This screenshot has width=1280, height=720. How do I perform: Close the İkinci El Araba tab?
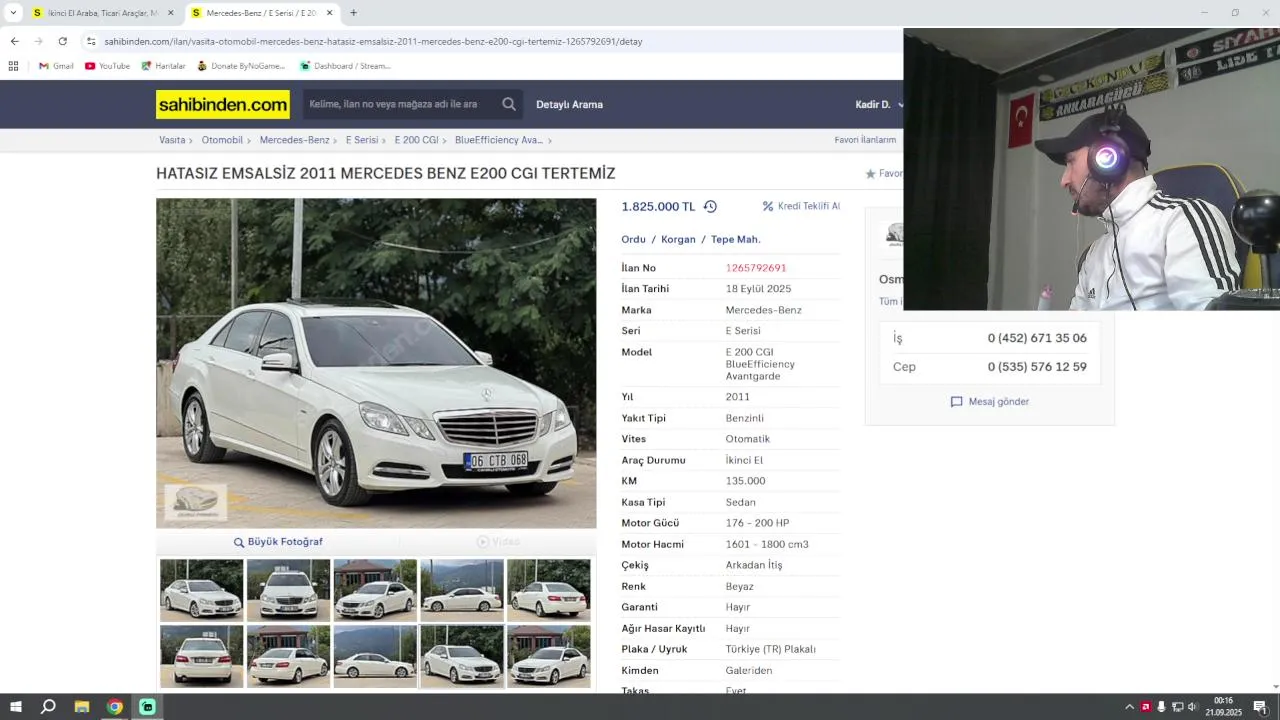click(170, 13)
